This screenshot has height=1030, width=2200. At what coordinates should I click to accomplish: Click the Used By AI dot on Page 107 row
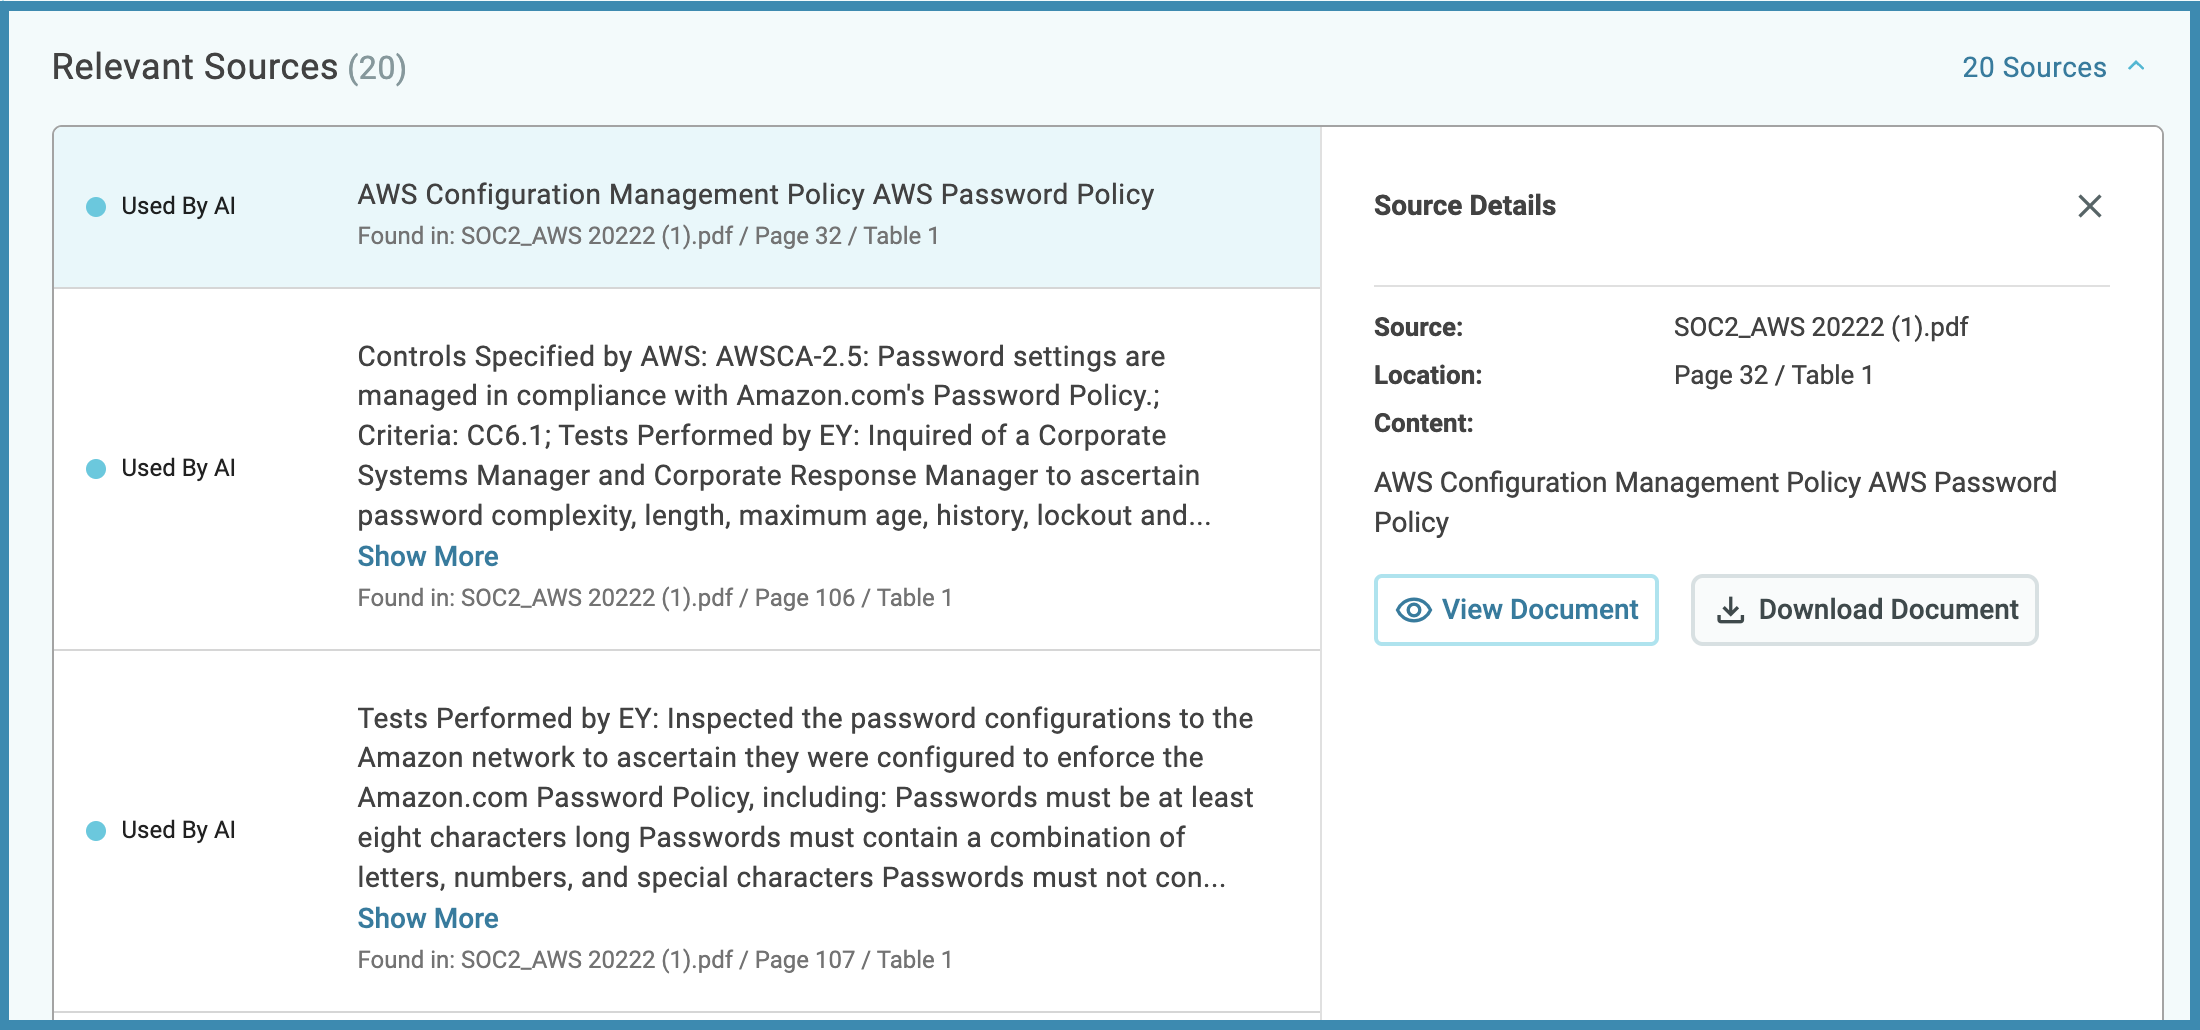point(96,831)
